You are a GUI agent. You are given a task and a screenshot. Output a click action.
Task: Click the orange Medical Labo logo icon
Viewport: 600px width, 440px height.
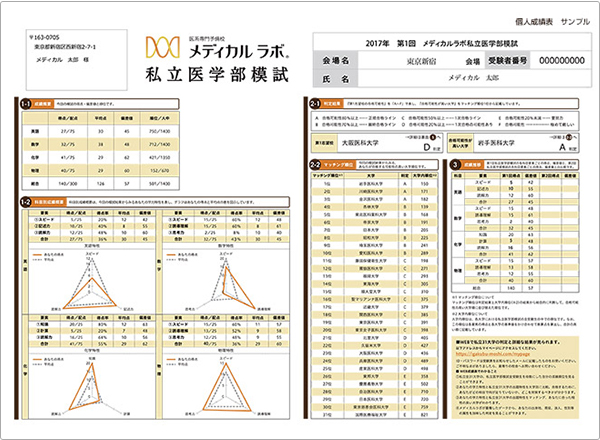163,48
